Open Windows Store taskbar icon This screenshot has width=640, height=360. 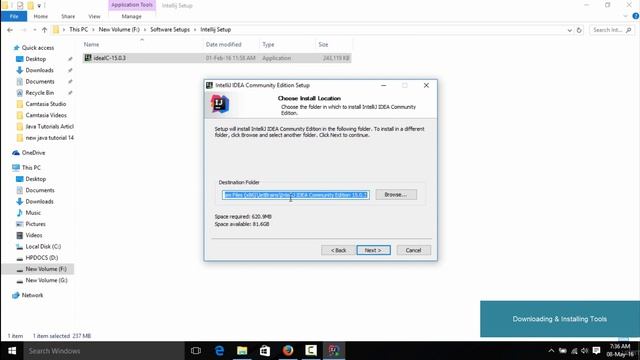pos(265,351)
